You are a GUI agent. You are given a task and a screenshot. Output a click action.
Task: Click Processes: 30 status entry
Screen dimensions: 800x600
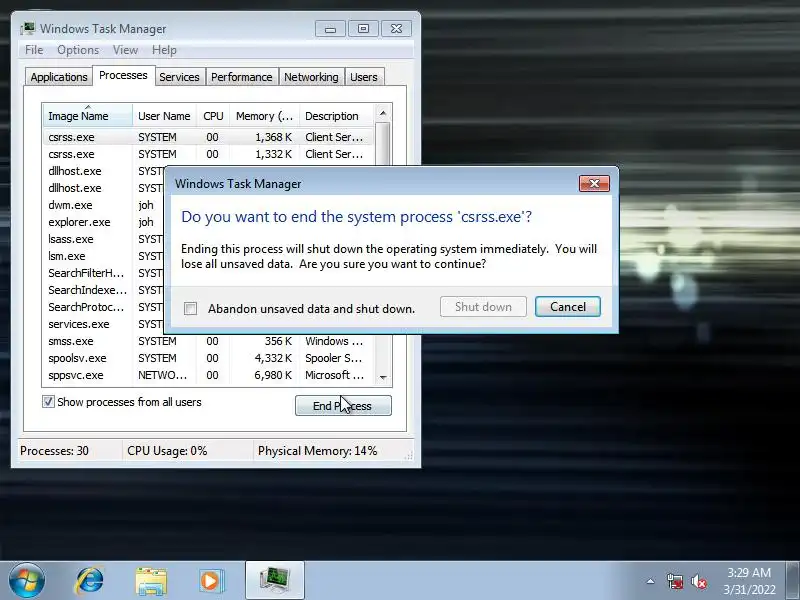54,451
